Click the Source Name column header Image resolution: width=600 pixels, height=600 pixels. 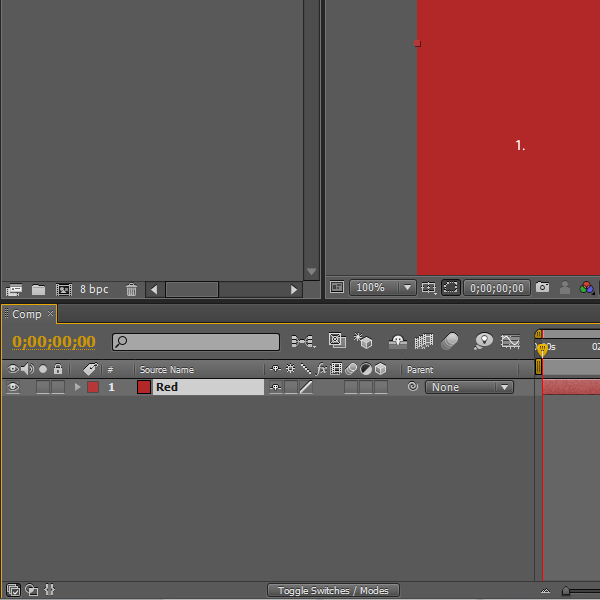(166, 370)
